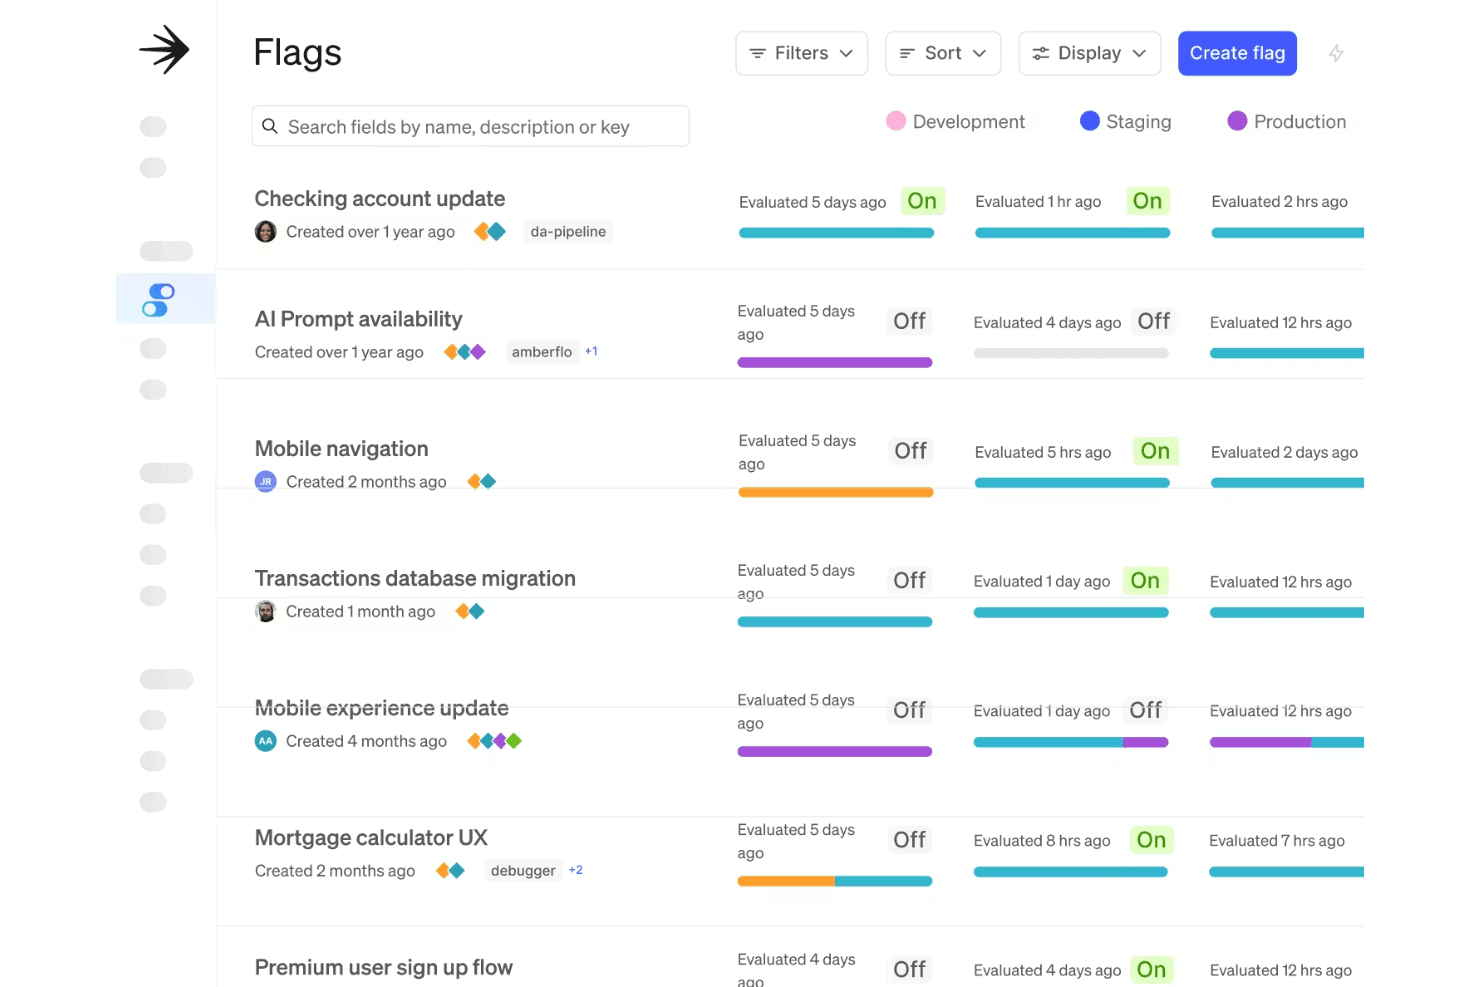Click the lightning bolt icon beside Create flag

pos(1336,54)
